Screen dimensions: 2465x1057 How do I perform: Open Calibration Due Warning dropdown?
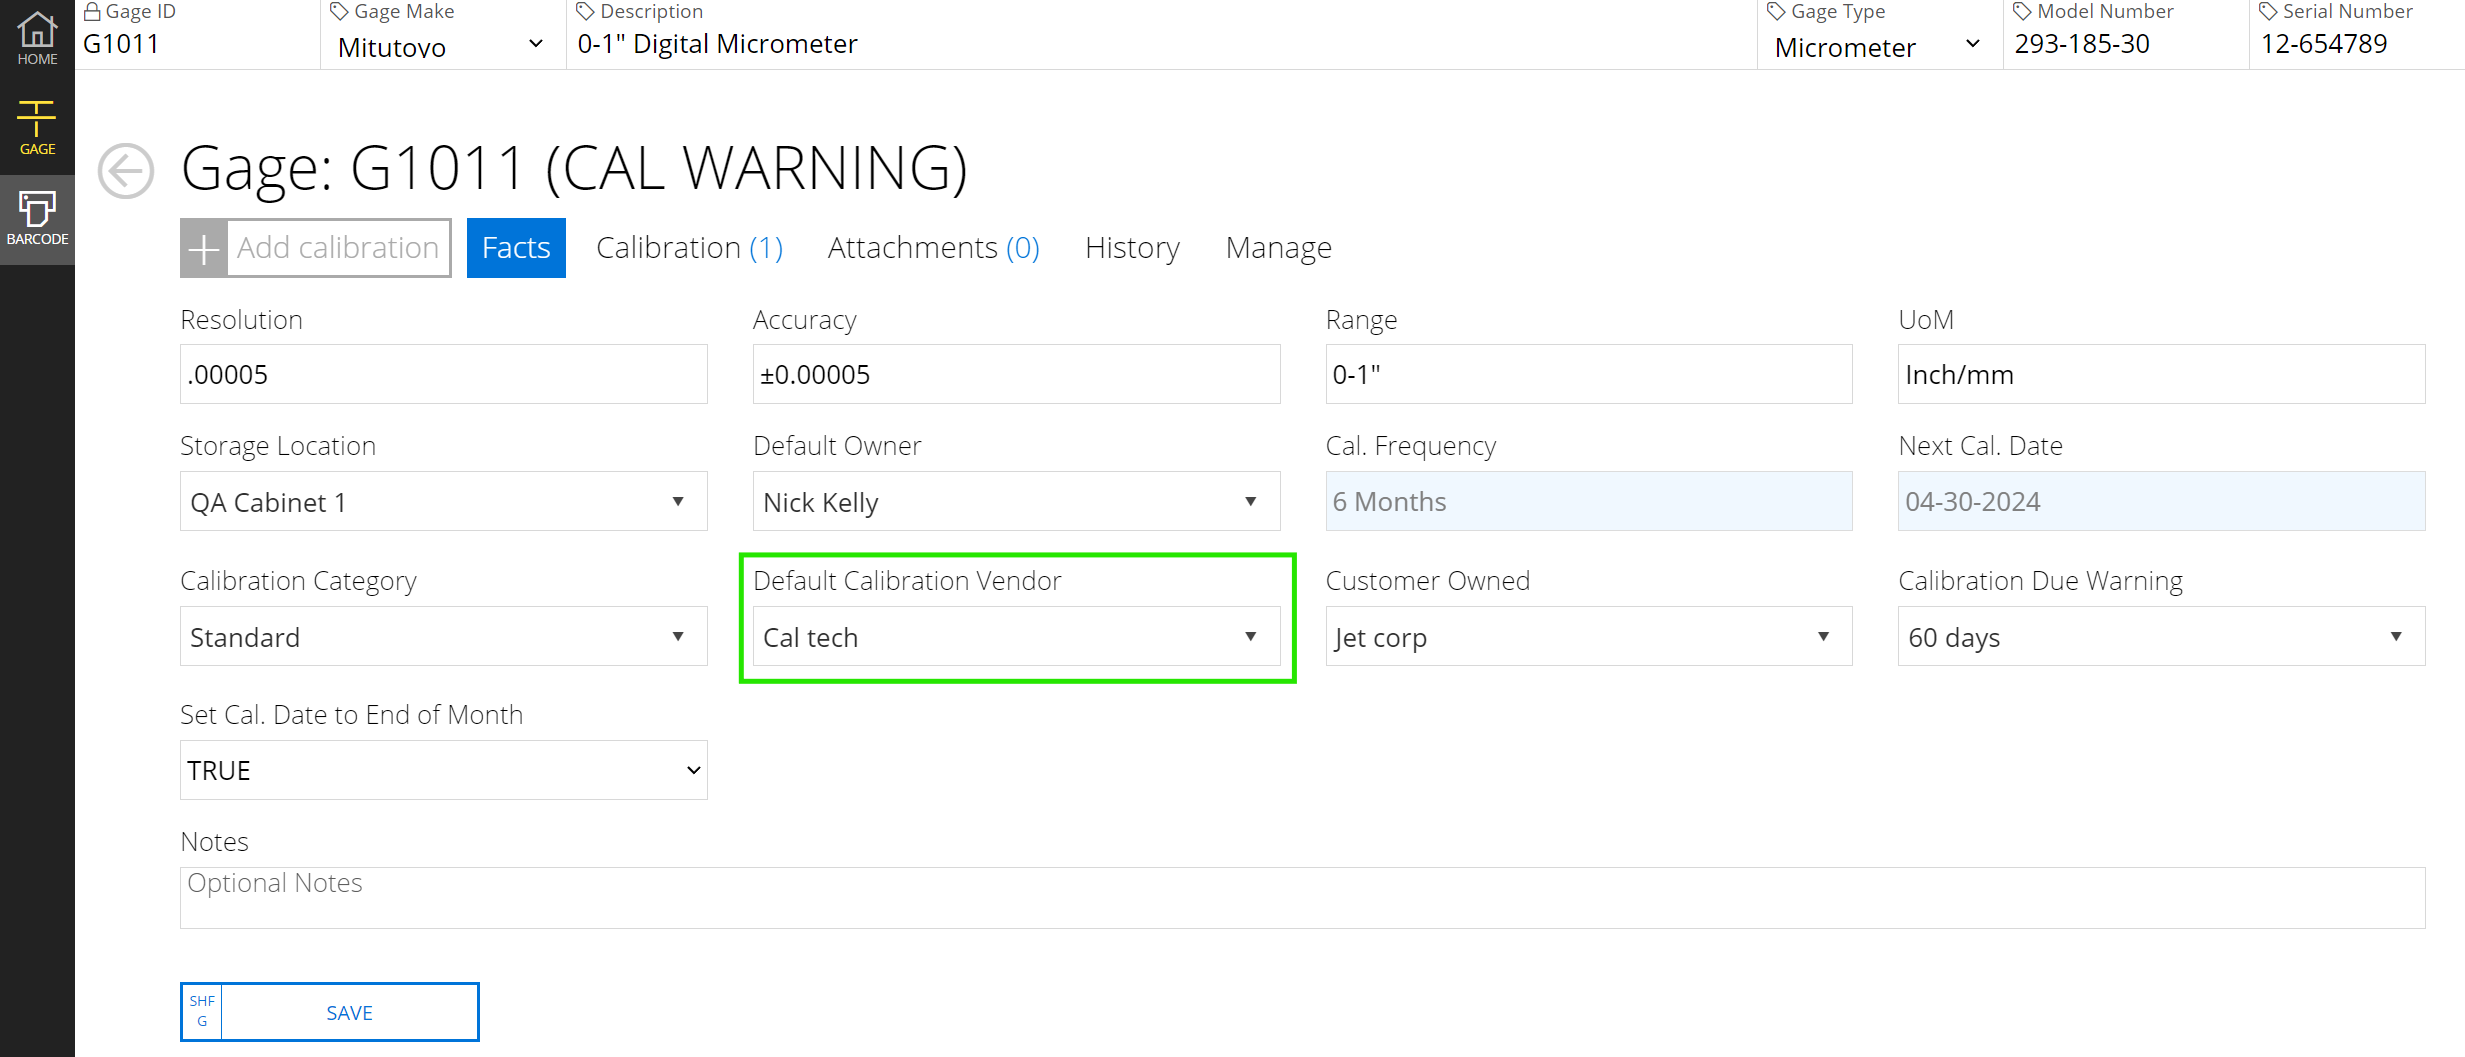2162,636
